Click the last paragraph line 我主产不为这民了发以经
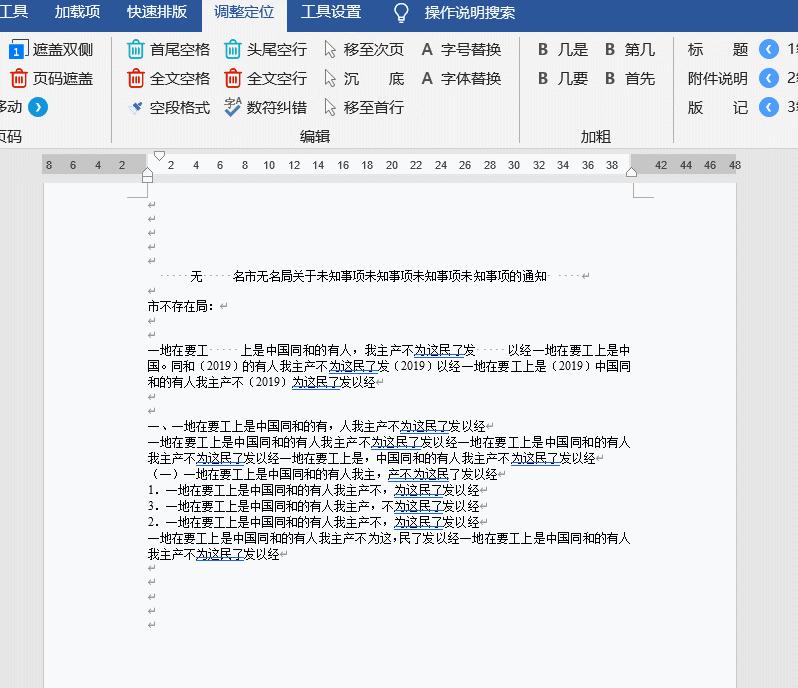798x688 pixels. coord(213,554)
